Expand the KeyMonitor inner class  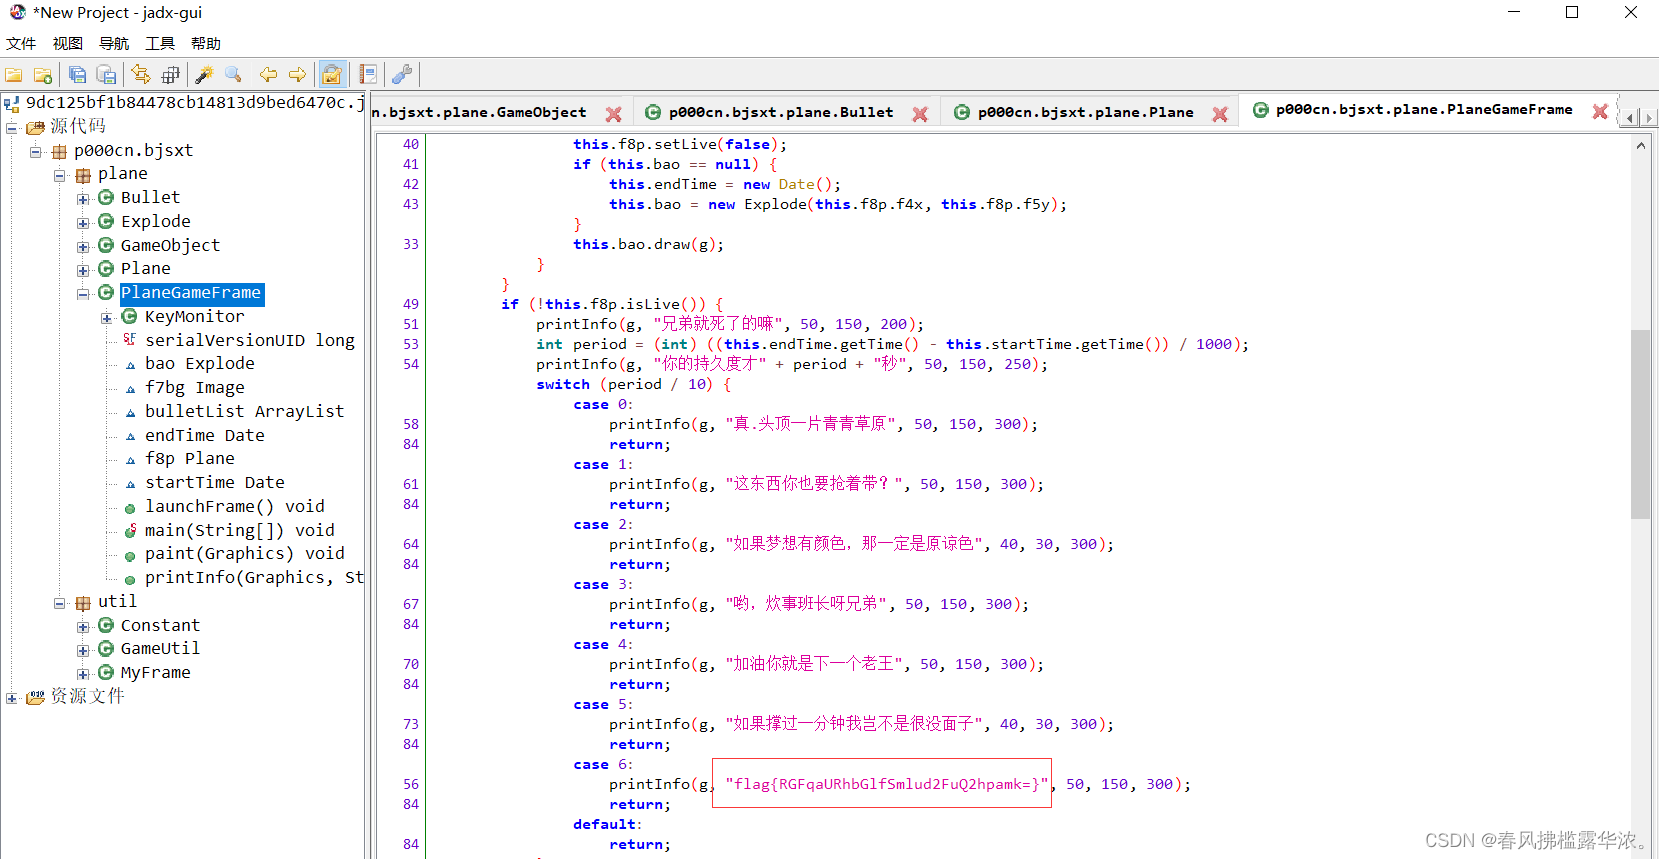(107, 318)
